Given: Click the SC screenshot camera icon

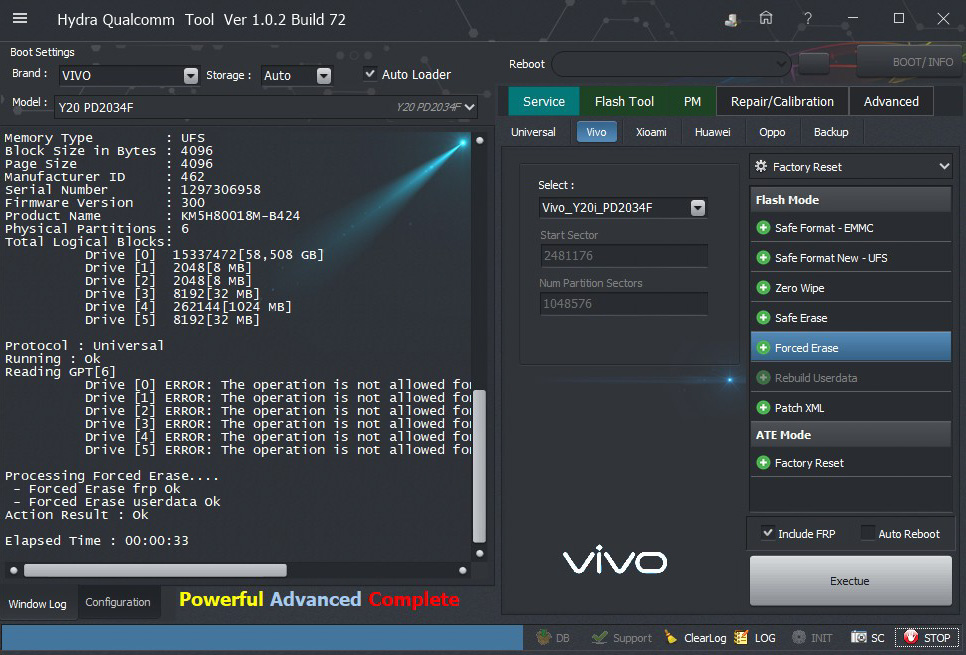Looking at the screenshot, I should coord(859,638).
